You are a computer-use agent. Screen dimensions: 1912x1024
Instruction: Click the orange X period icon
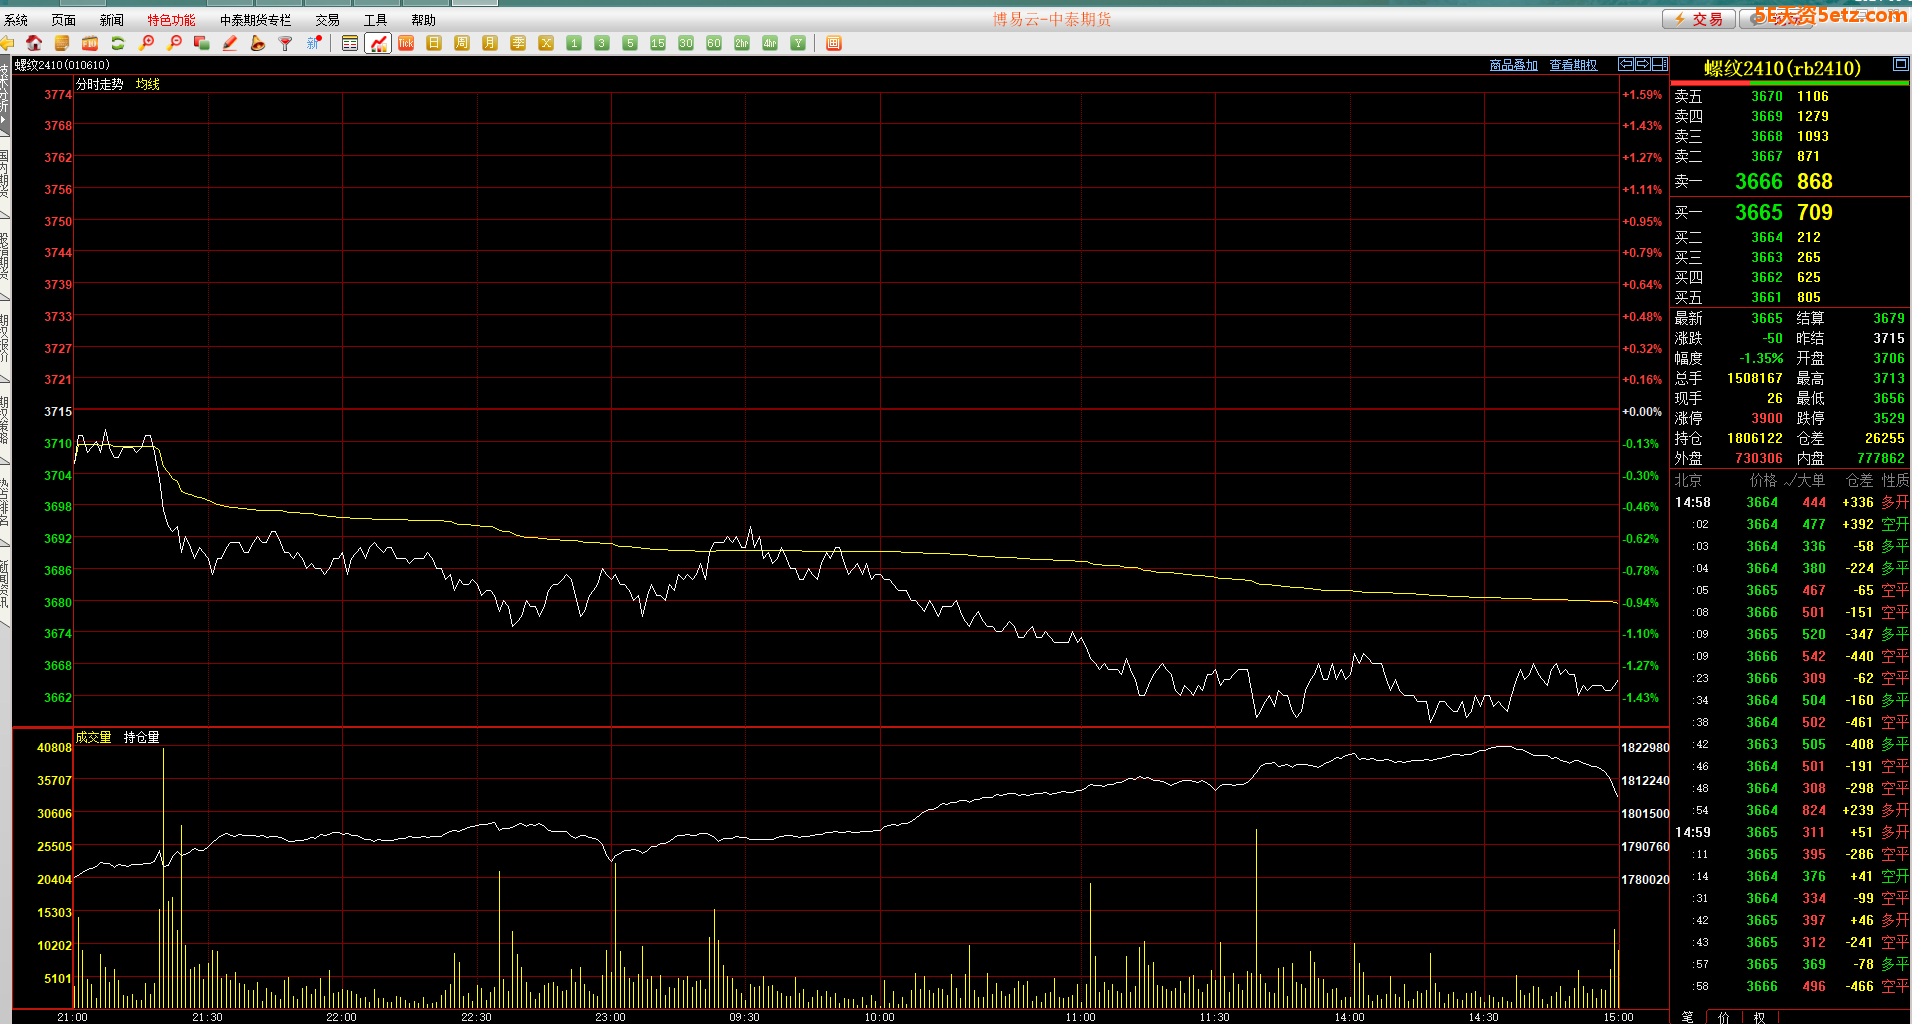point(546,43)
